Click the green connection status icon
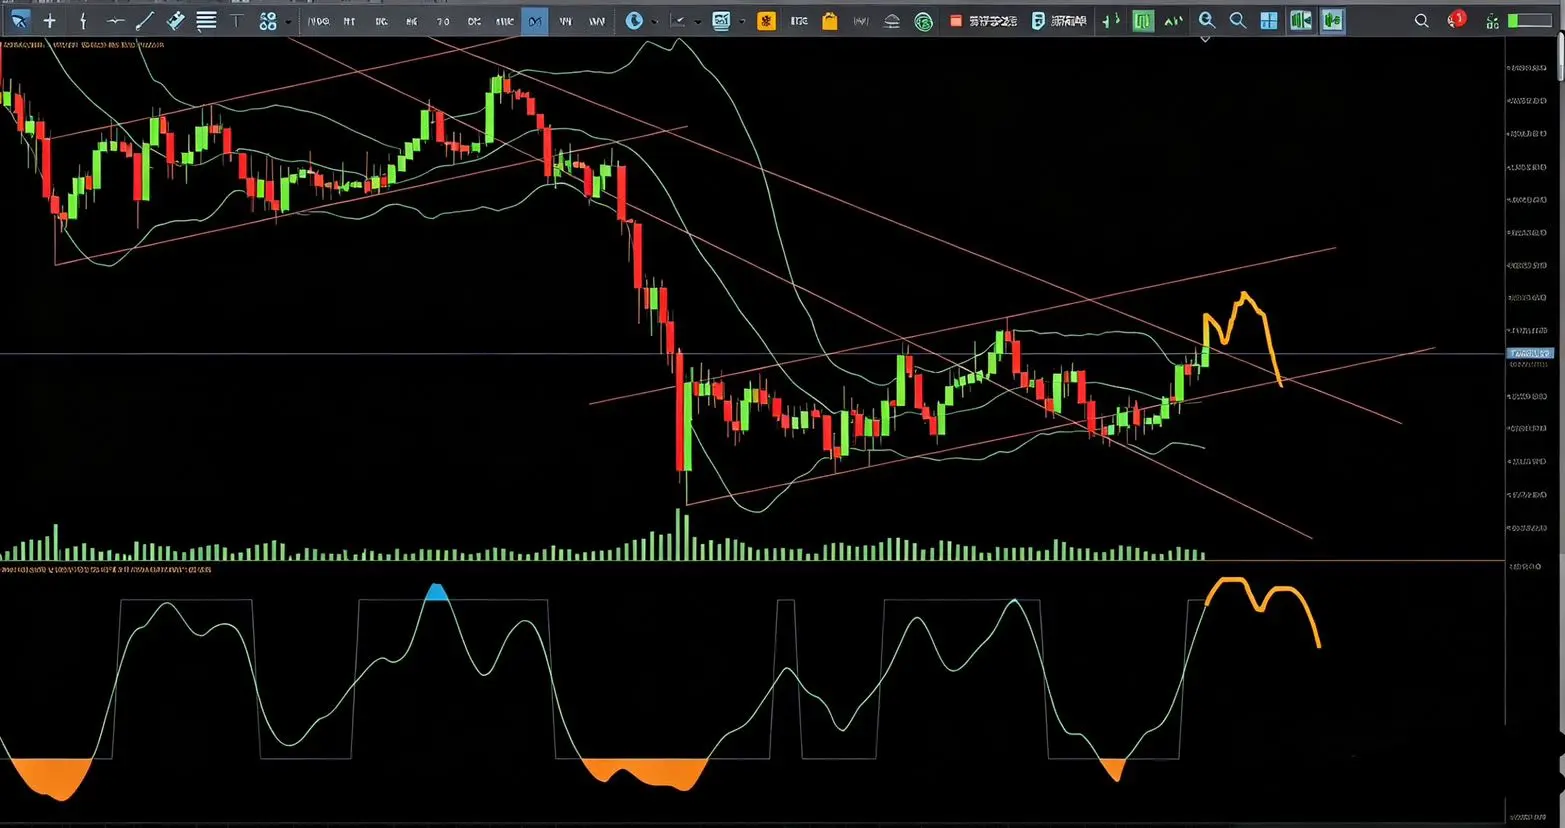Image resolution: width=1565 pixels, height=828 pixels. pos(1492,21)
